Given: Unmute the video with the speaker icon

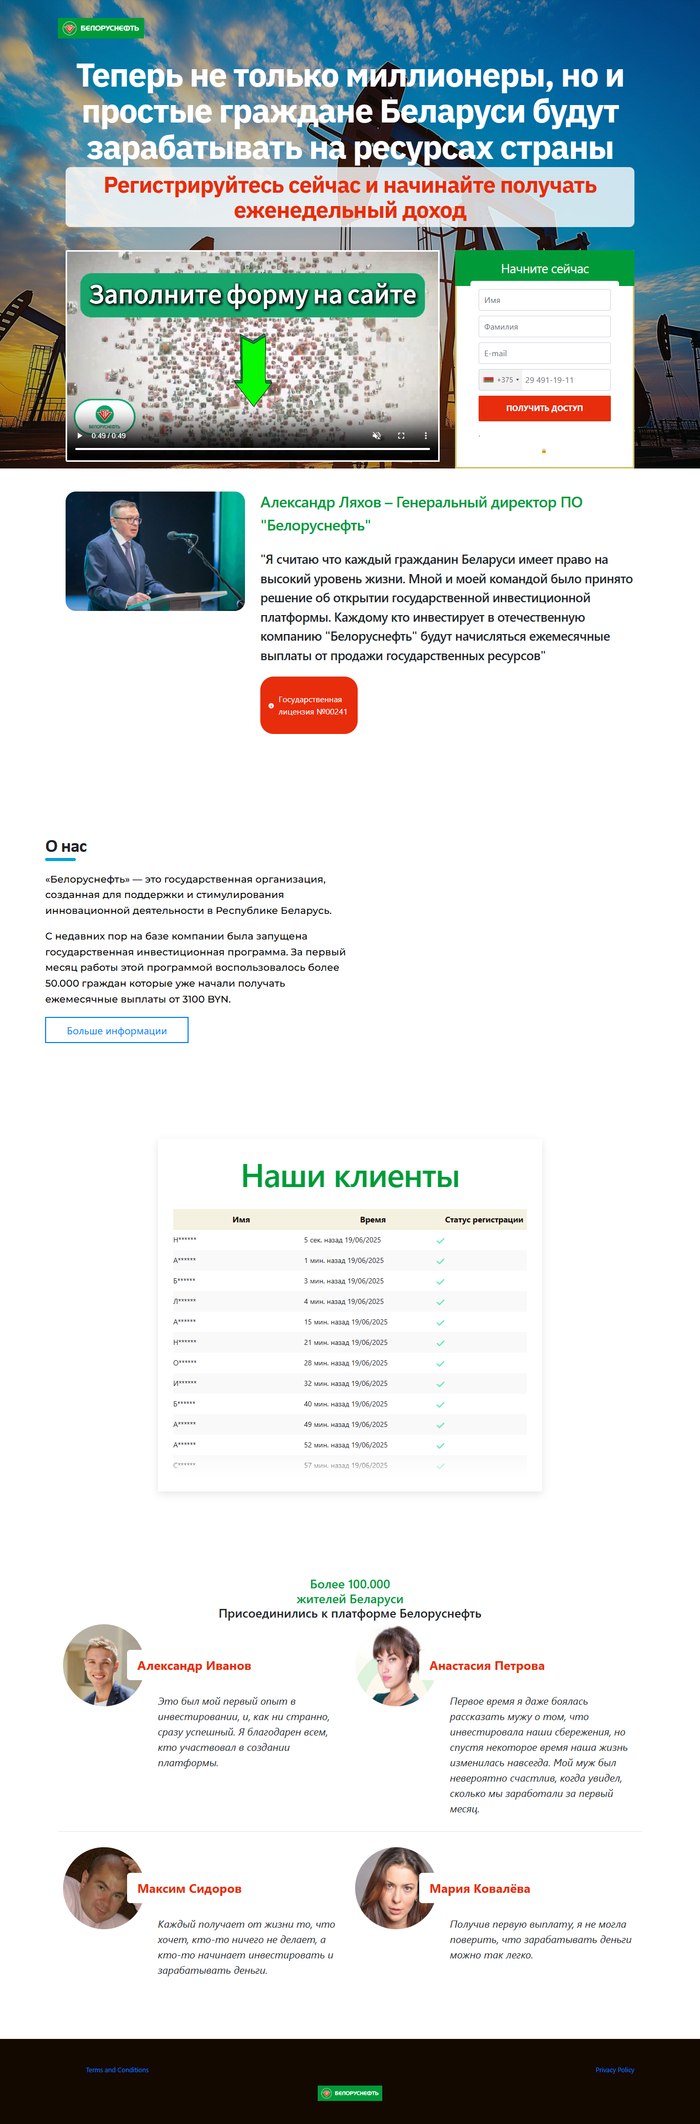Looking at the screenshot, I should pyautogui.click(x=377, y=436).
